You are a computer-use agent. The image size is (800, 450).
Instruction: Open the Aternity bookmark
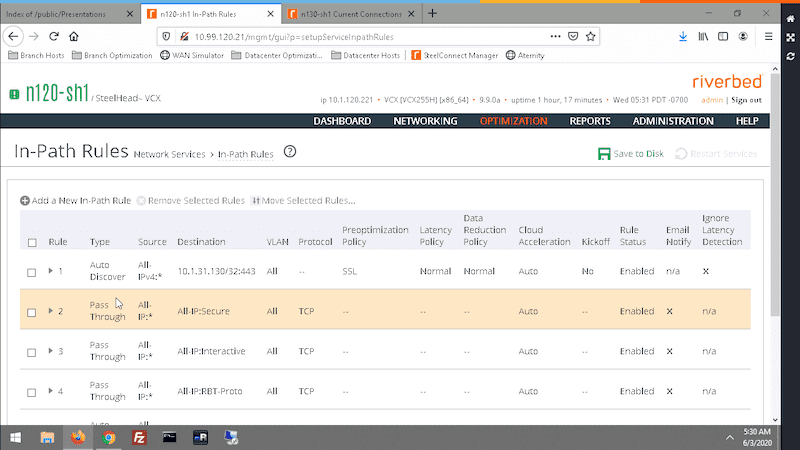525,55
